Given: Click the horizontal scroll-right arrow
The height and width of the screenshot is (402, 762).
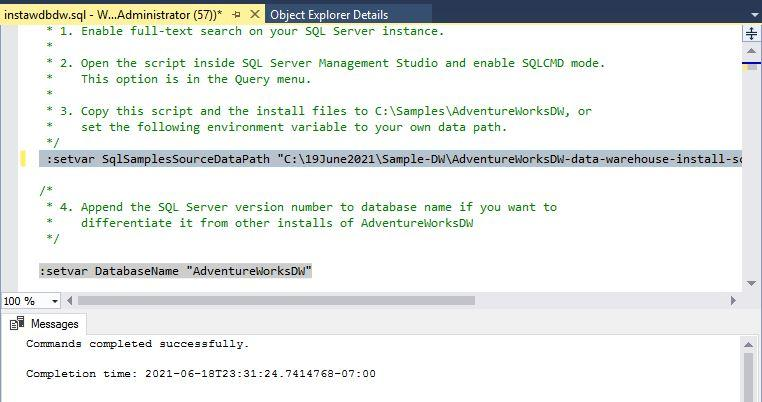Looking at the screenshot, I should tap(733, 301).
